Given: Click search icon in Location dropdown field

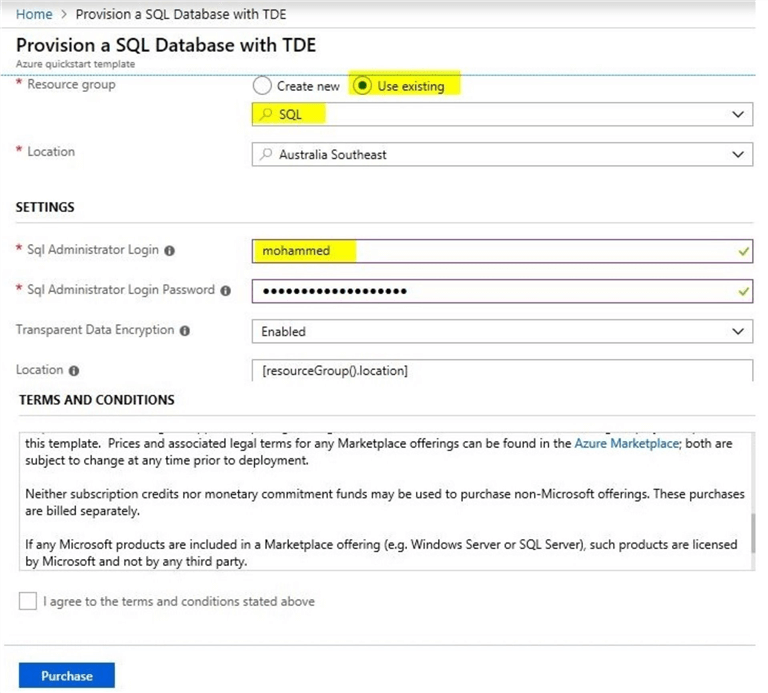Looking at the screenshot, I should coord(266,155).
